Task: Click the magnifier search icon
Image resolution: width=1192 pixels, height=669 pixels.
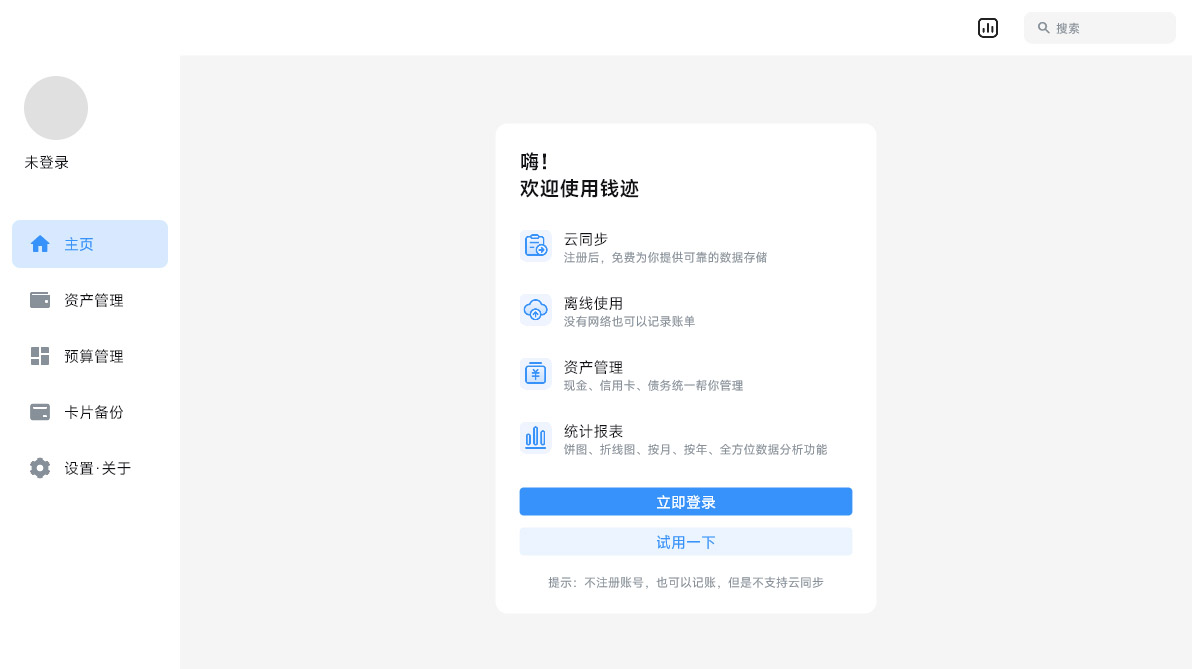Action: coord(1044,28)
